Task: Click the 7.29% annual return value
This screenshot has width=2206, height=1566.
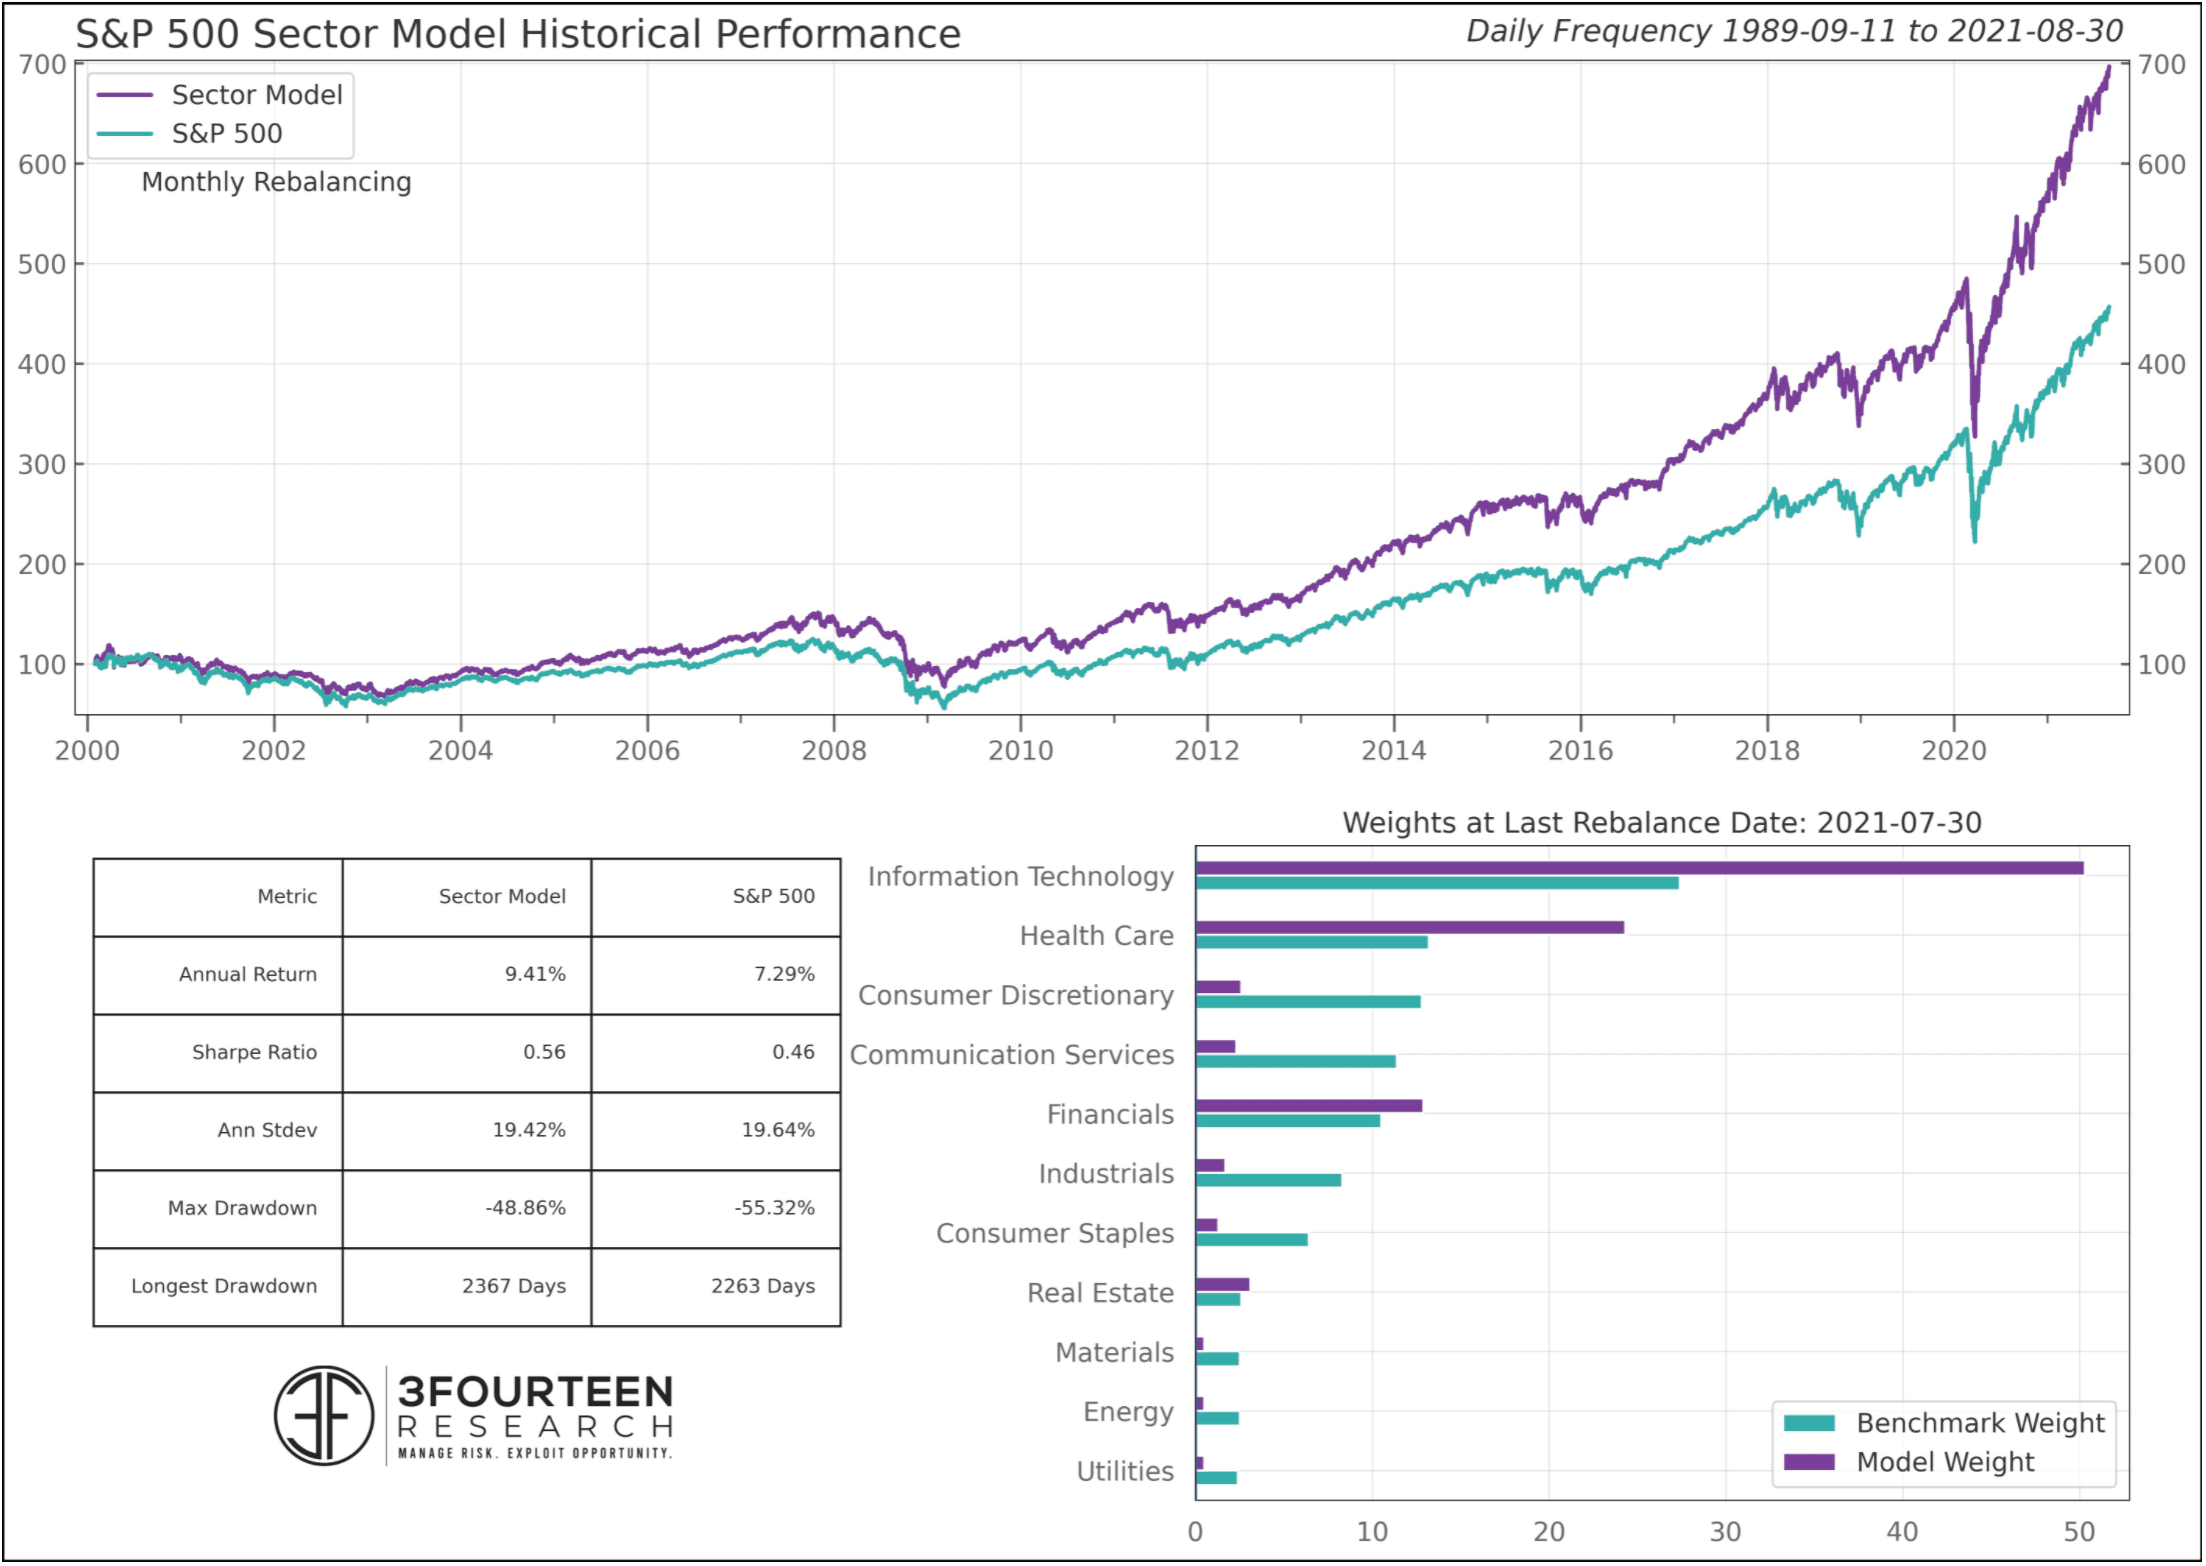Action: click(784, 974)
